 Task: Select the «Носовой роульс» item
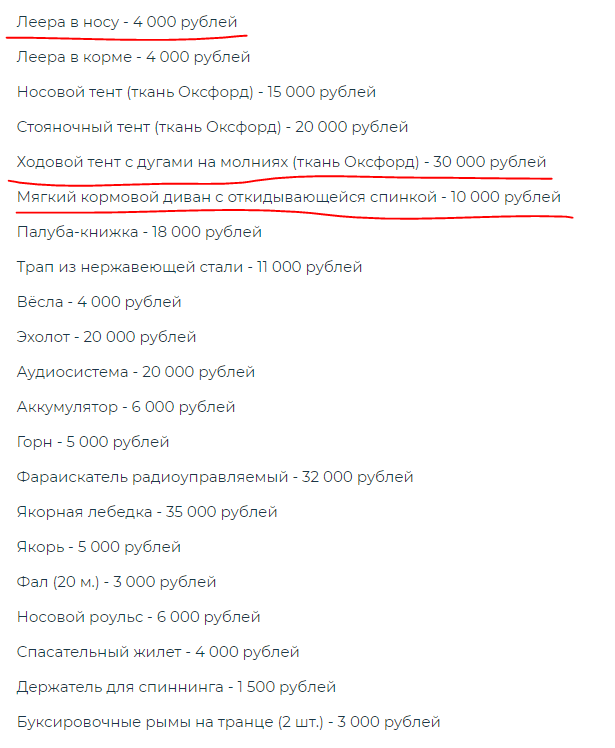138,617
